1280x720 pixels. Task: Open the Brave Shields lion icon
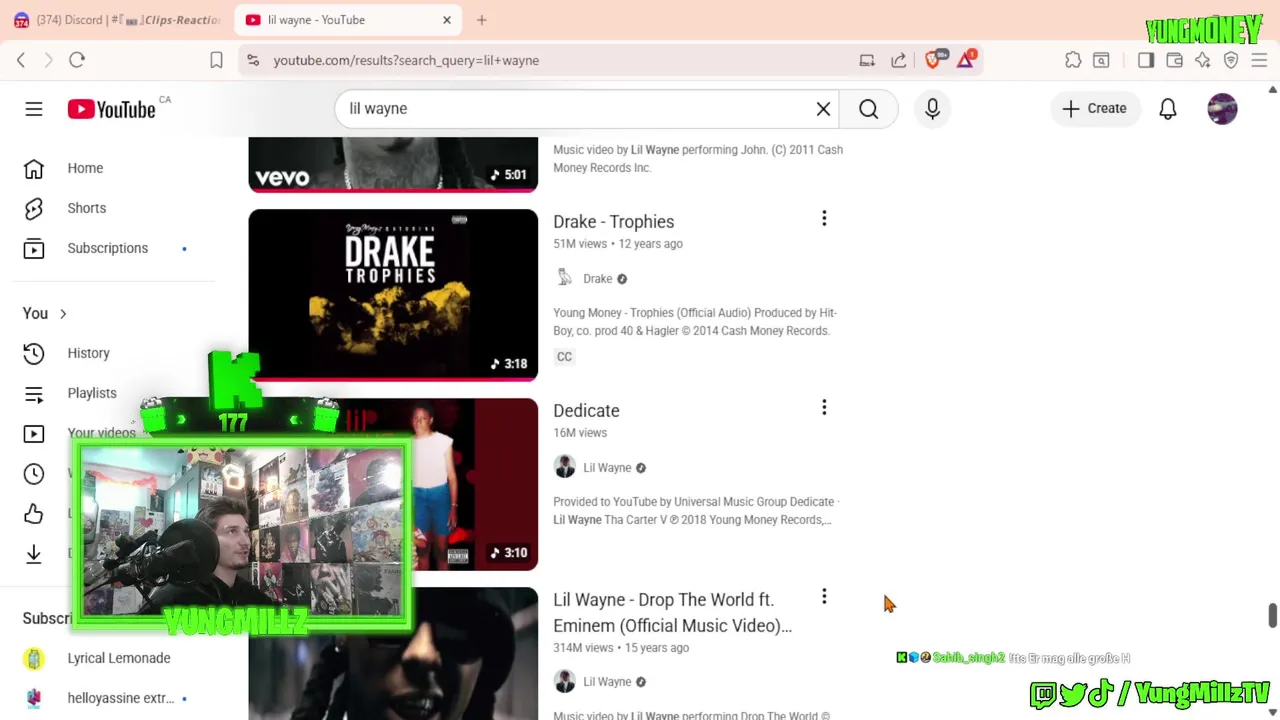pos(933,60)
